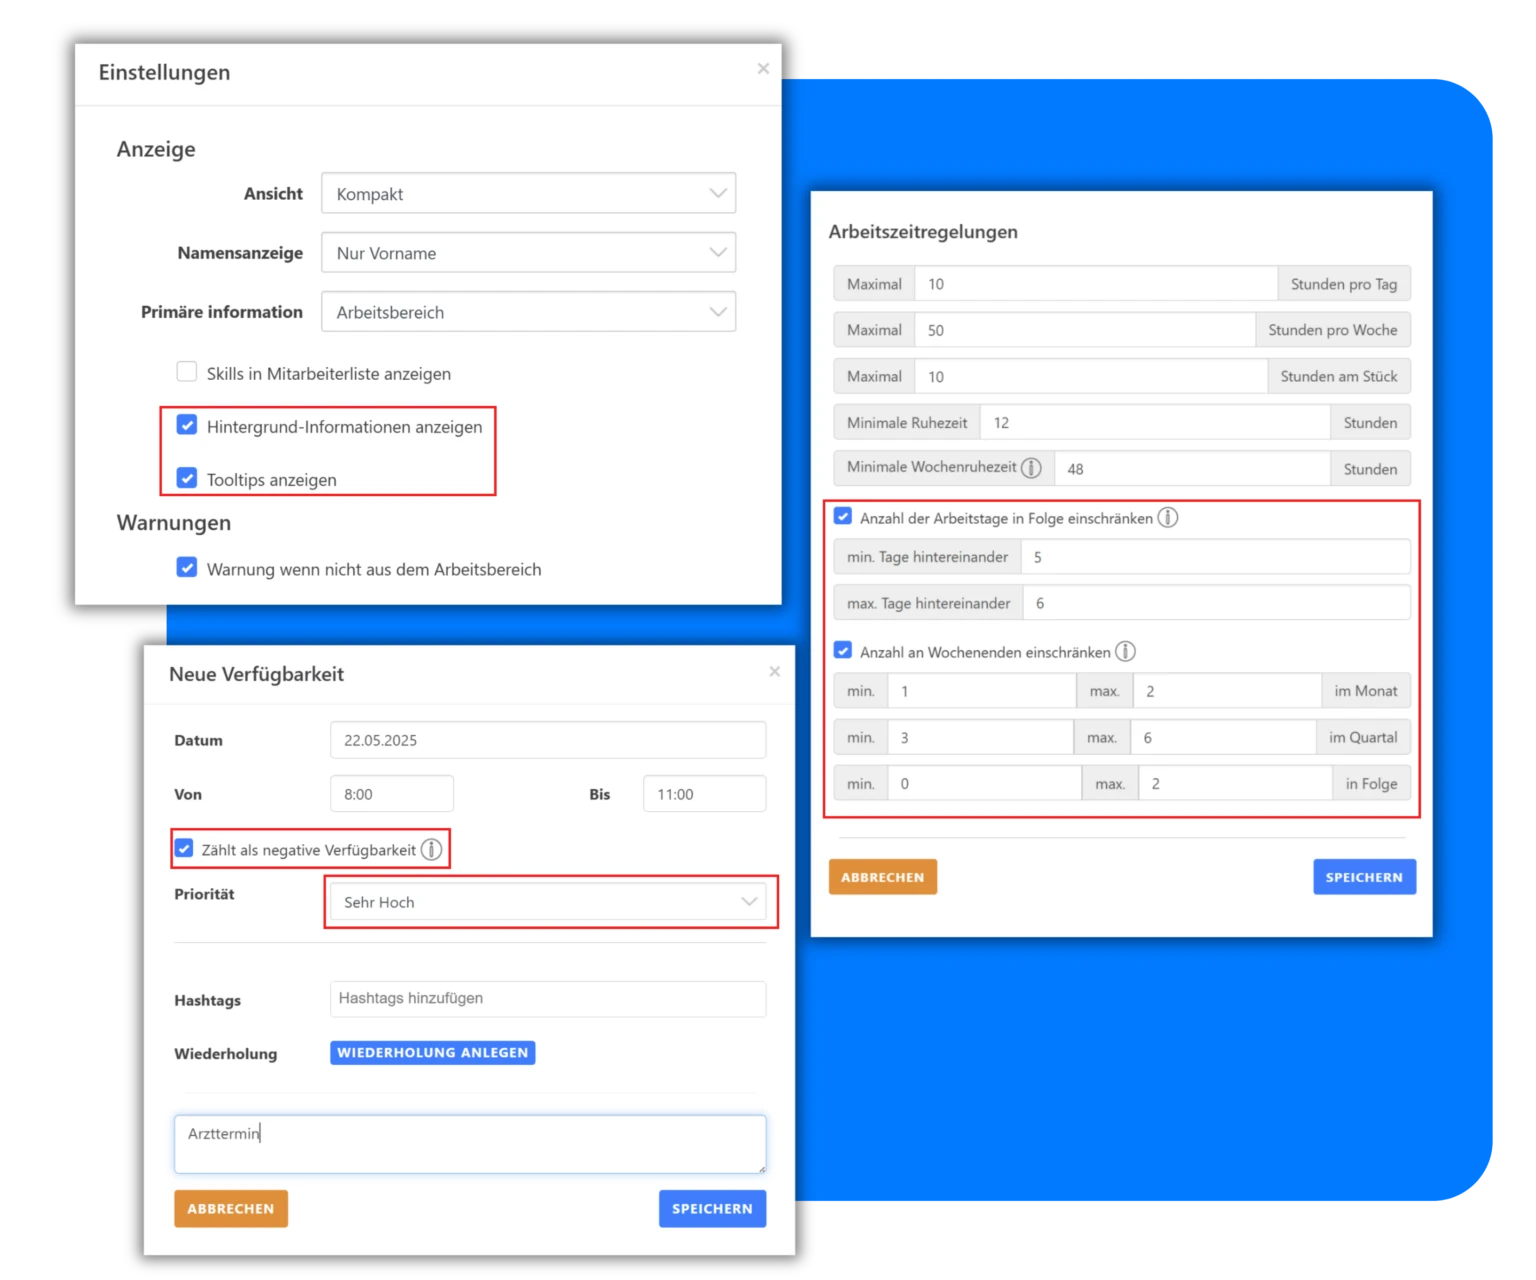Disable Tooltips anzeigen checkbox
The width and height of the screenshot is (1536, 1280).
(x=187, y=478)
